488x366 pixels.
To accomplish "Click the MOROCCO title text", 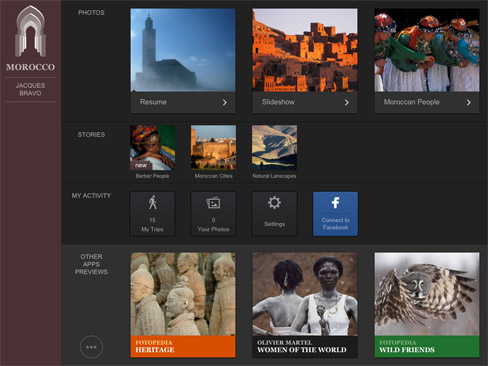I will pos(30,67).
